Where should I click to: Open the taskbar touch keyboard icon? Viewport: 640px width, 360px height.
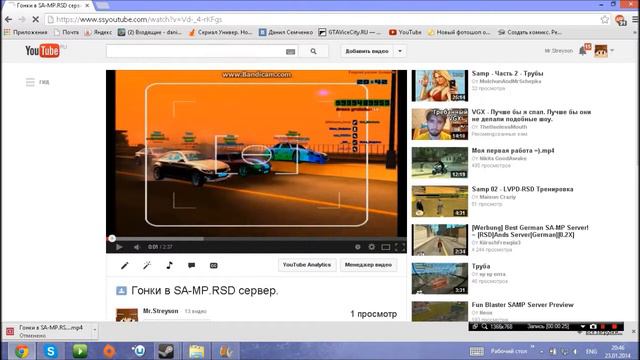pos(476,351)
